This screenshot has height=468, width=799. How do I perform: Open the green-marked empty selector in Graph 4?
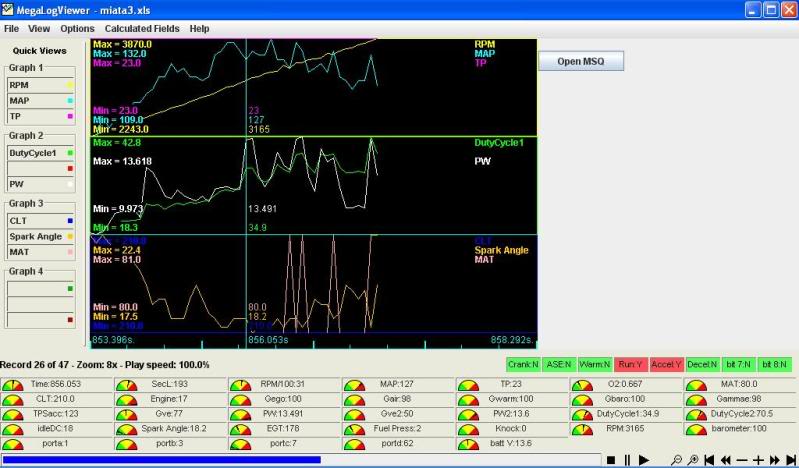[x=41, y=289]
